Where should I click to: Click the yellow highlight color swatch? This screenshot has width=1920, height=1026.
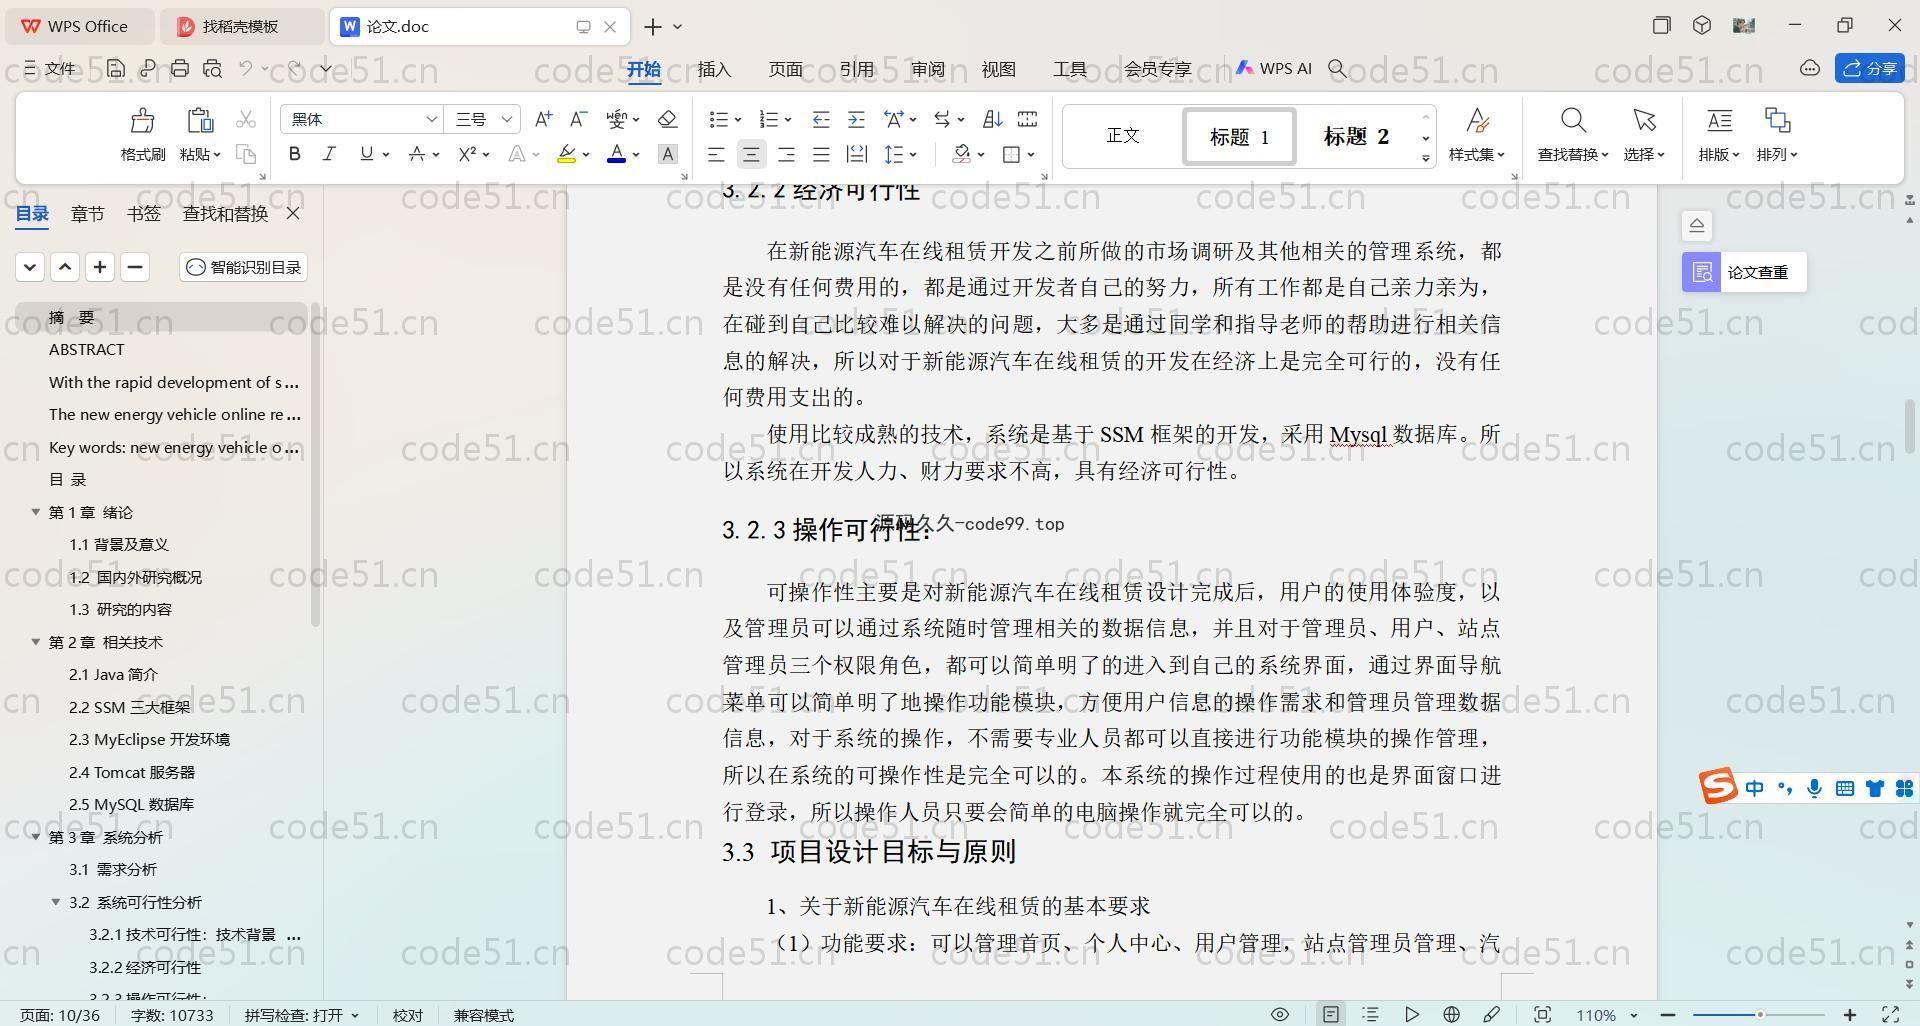click(x=567, y=154)
